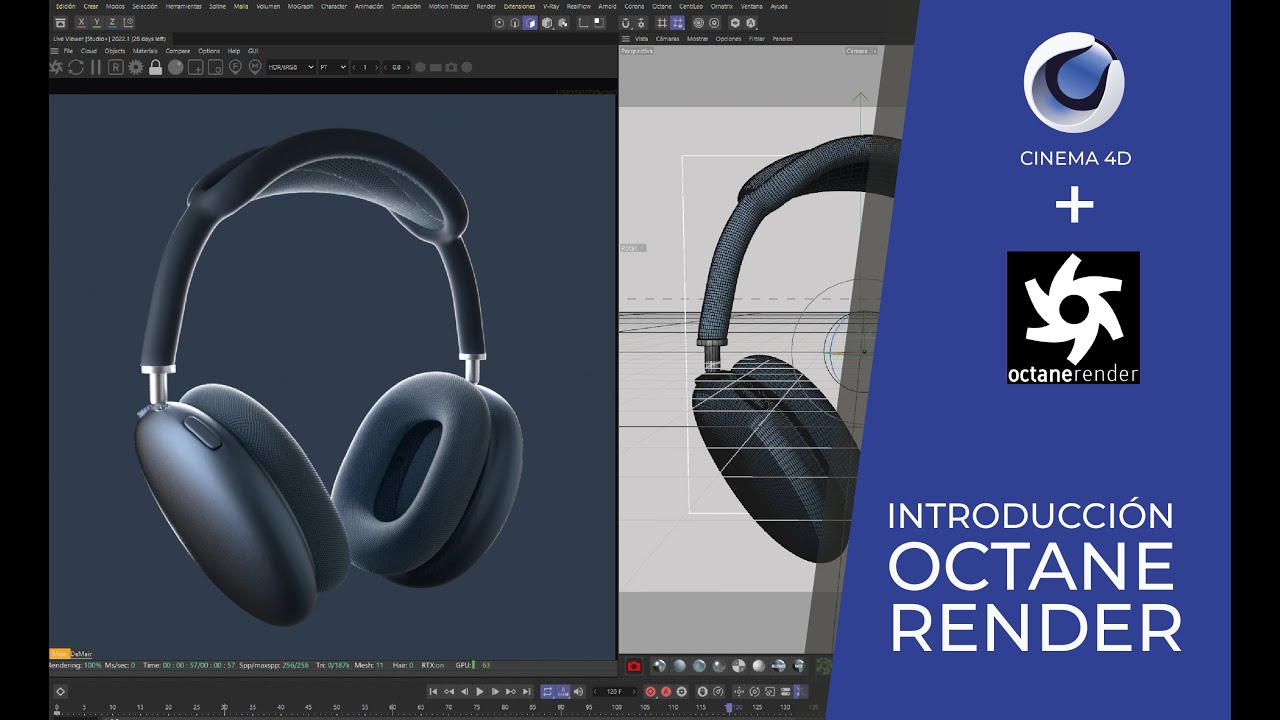This screenshot has width=1280, height=720.
Task: Click frame 60 on the timeline ruler
Action: (393, 707)
